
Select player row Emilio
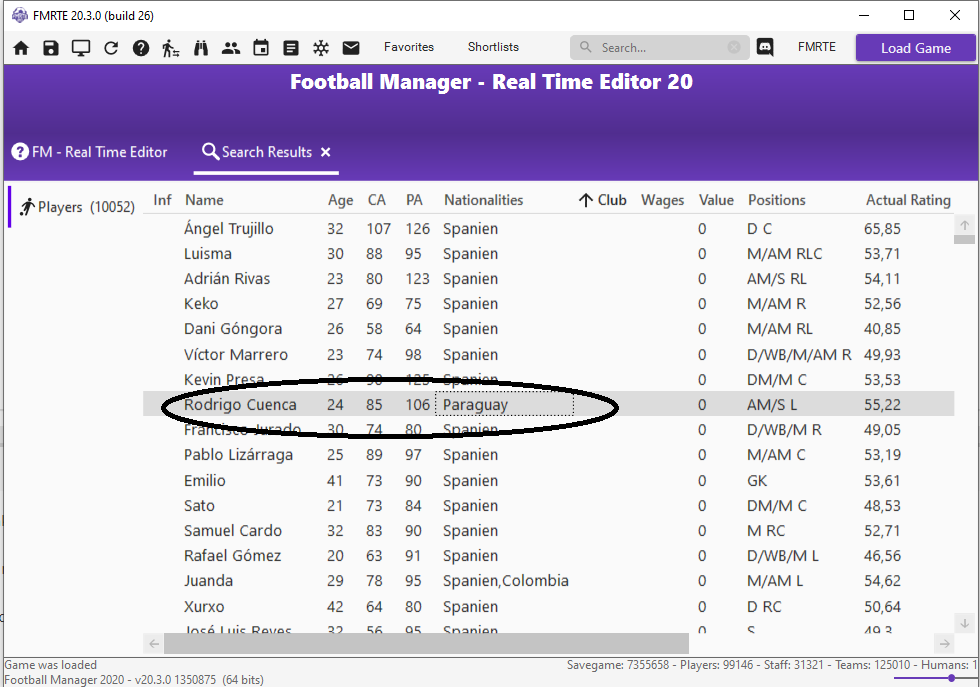pos(549,481)
